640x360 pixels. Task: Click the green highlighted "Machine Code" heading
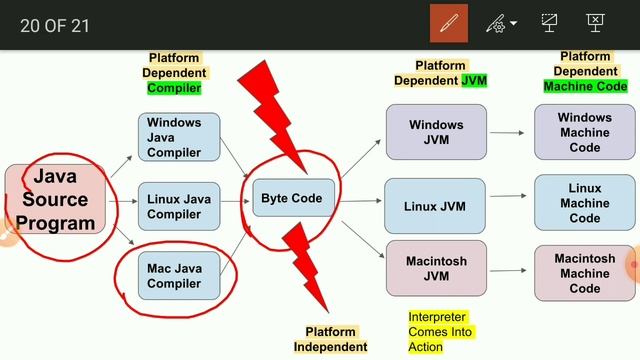(x=585, y=87)
